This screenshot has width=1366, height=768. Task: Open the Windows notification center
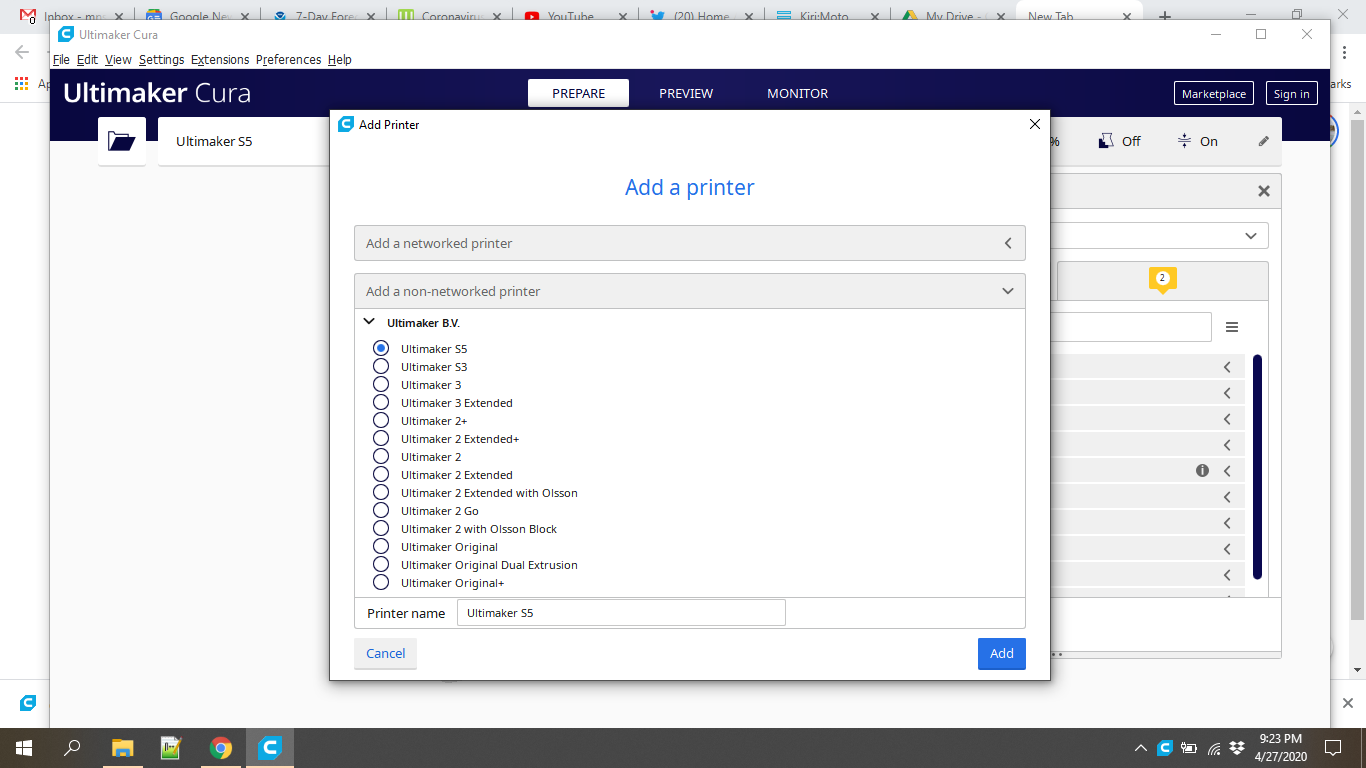(x=1333, y=748)
